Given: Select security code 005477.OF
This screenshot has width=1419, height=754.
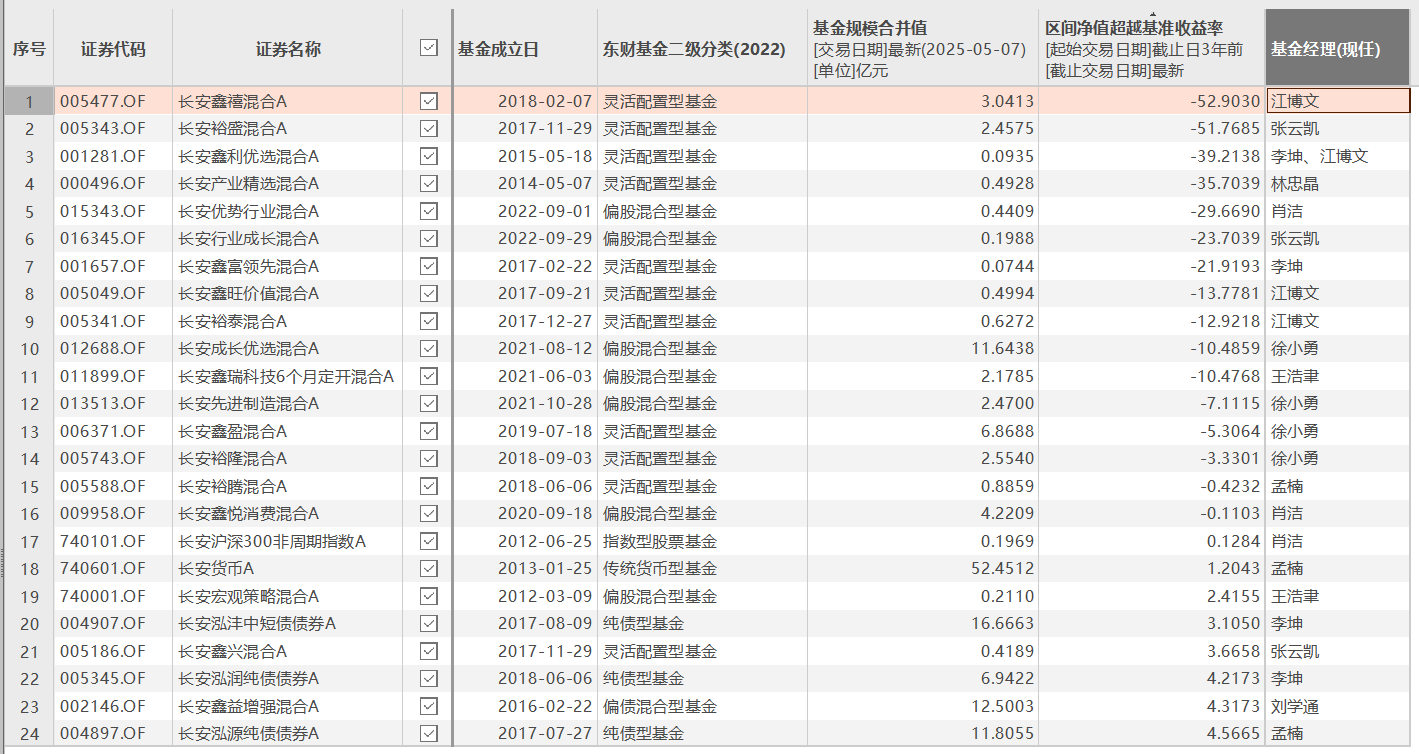Looking at the screenshot, I should (x=103, y=101).
